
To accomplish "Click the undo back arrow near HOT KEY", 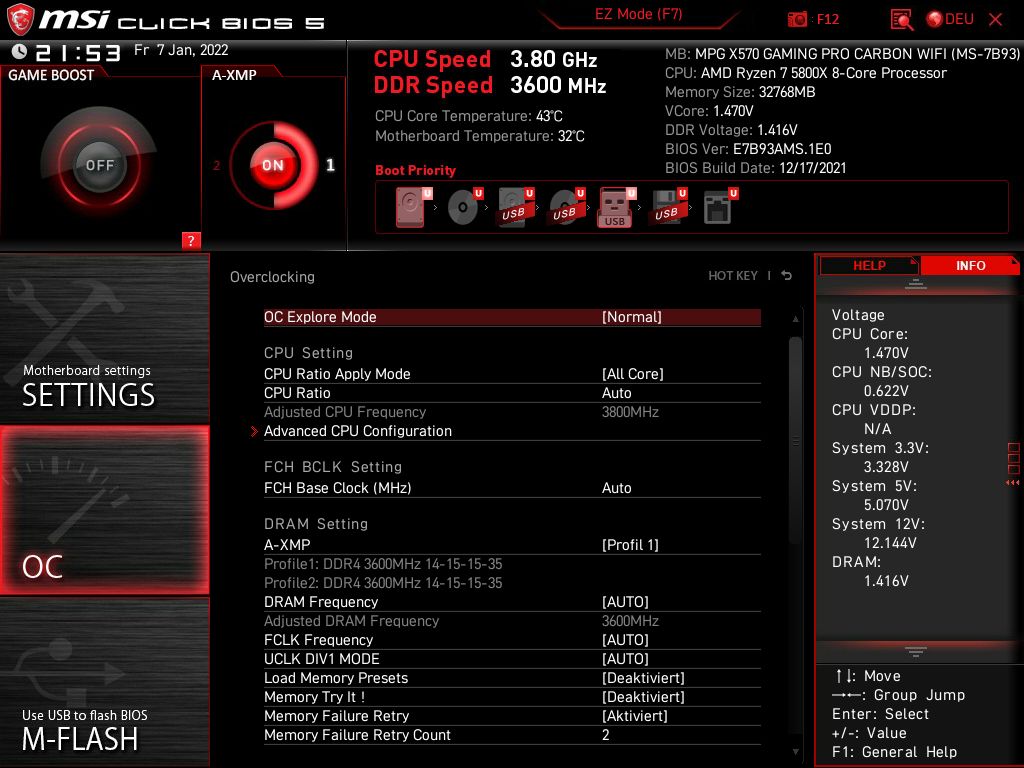I will 787,276.
